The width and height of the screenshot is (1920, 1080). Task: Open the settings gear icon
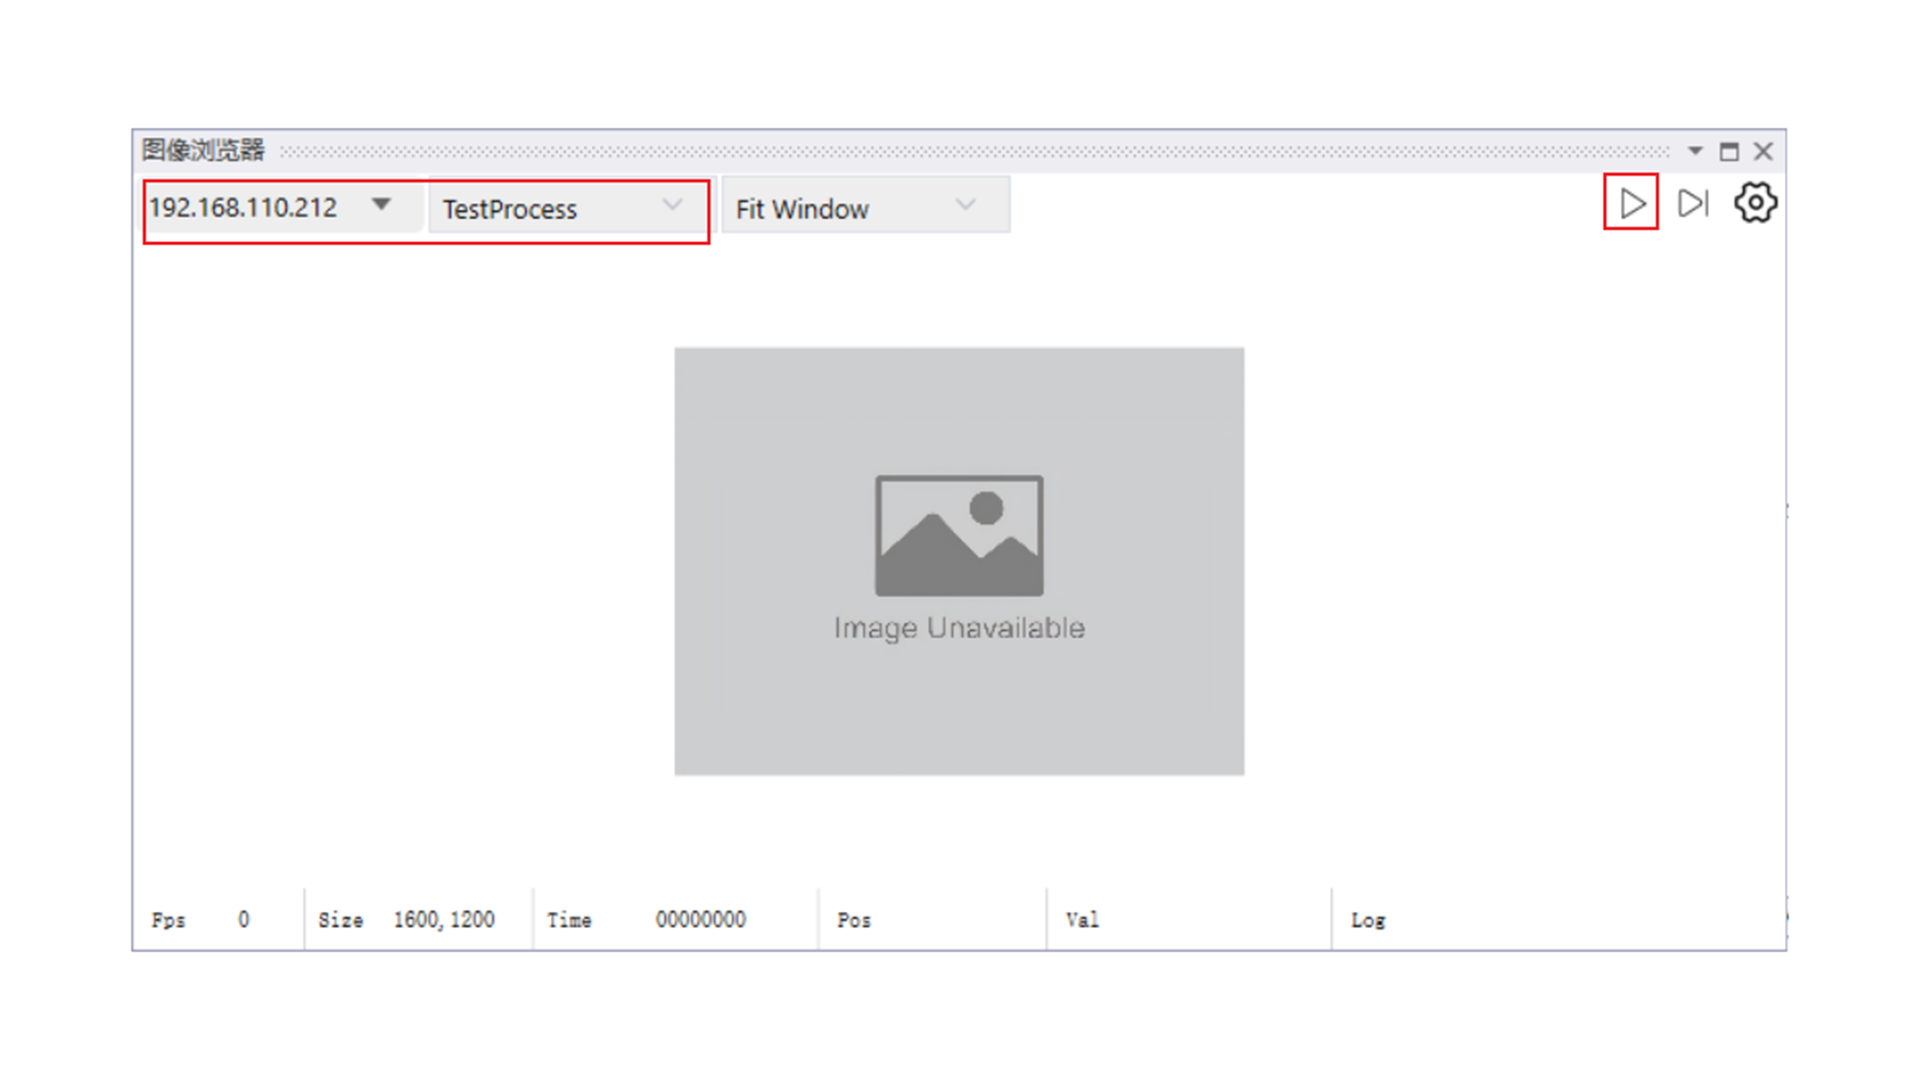(x=1755, y=203)
